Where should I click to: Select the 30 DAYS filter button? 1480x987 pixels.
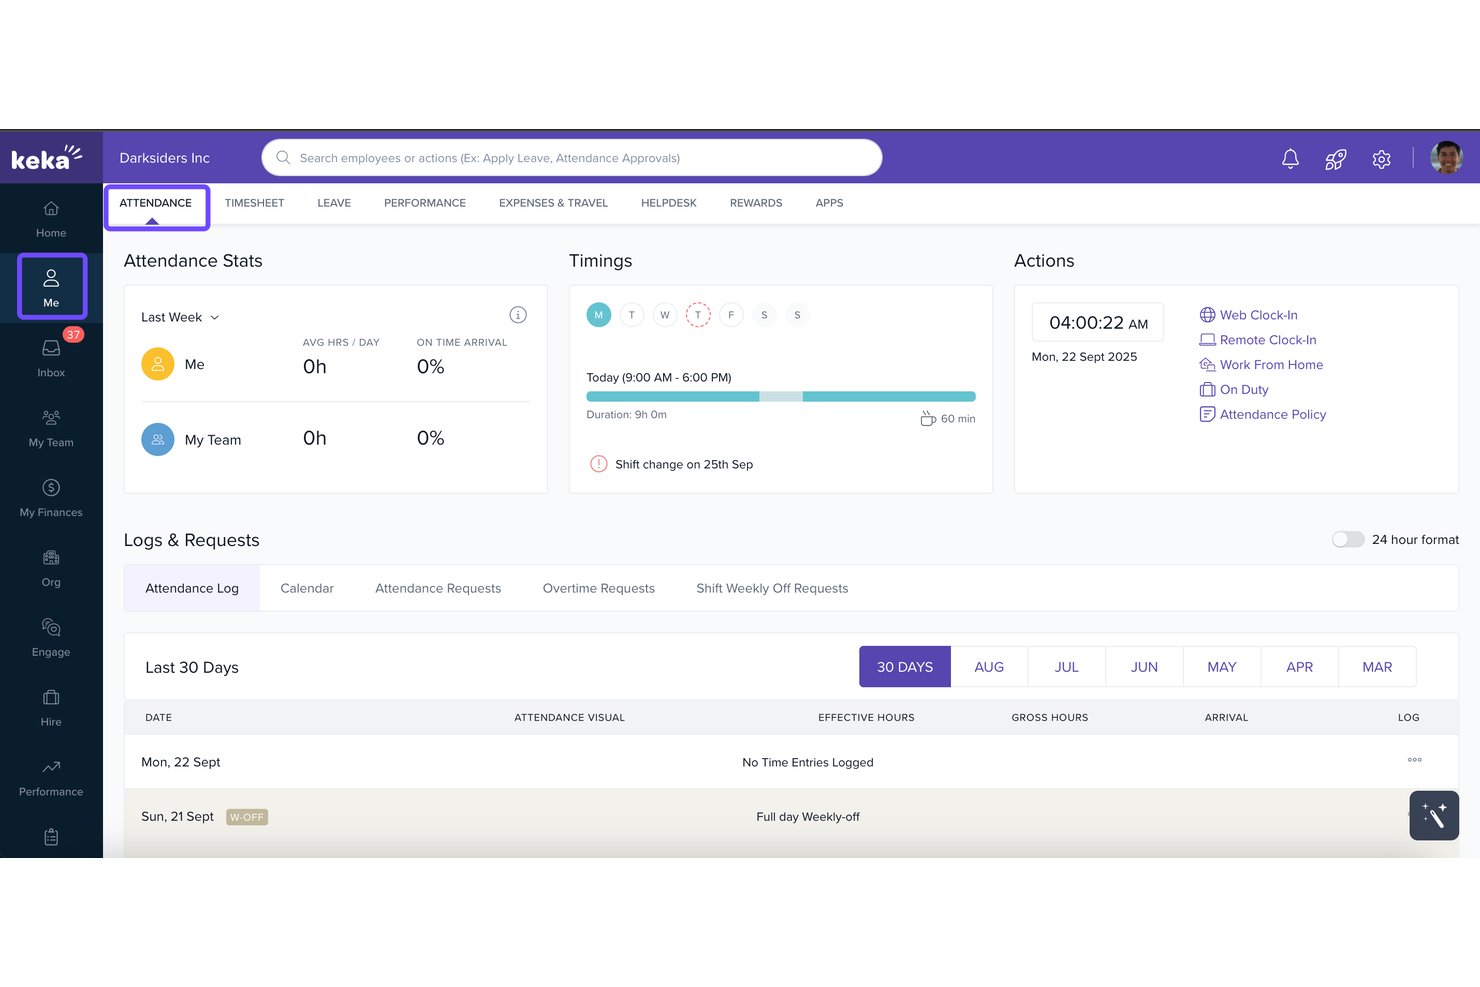[905, 667]
